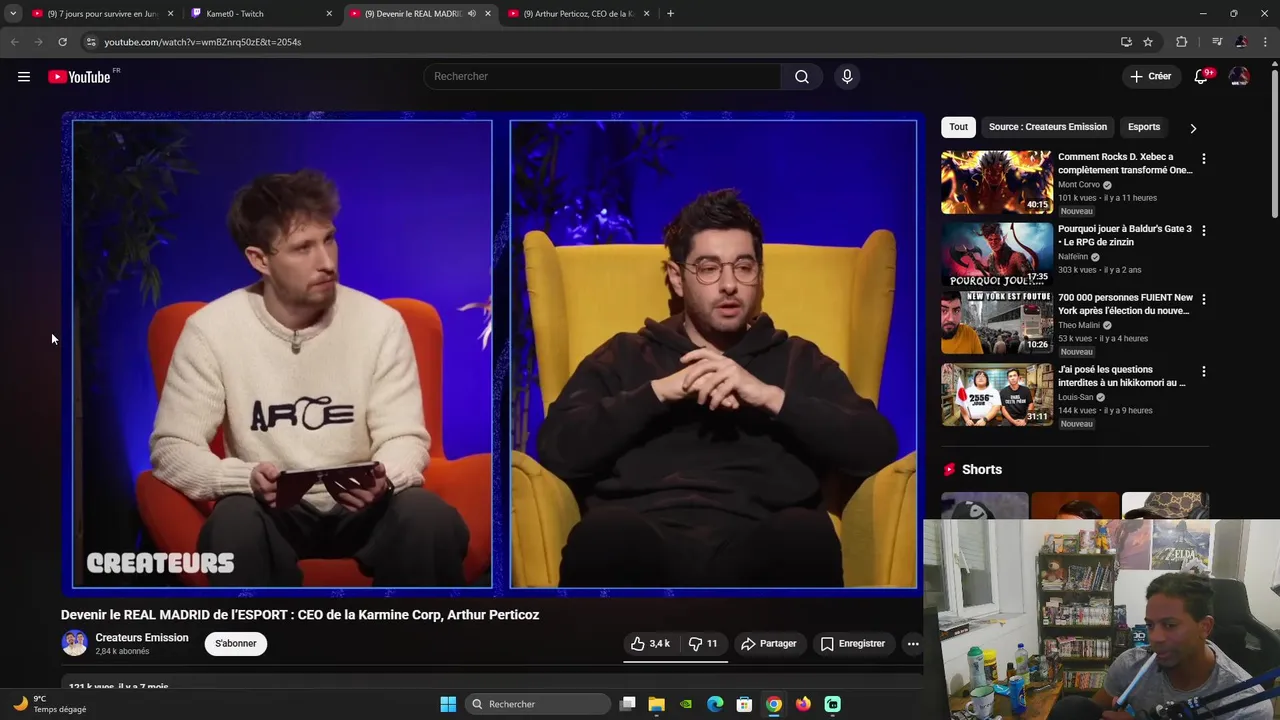Open the hikikomori video thumbnail
This screenshot has width=1280, height=720.
pyautogui.click(x=996, y=395)
